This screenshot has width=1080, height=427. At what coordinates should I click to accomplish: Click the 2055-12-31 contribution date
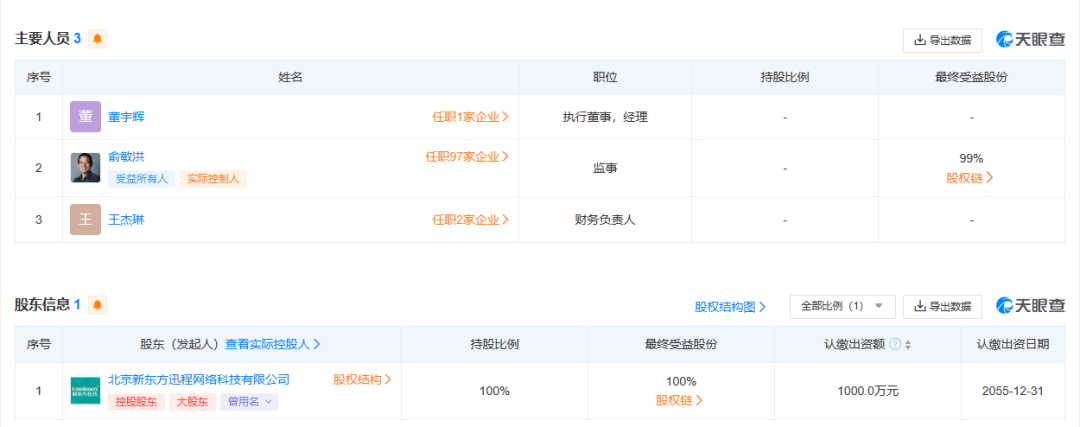pos(1012,391)
